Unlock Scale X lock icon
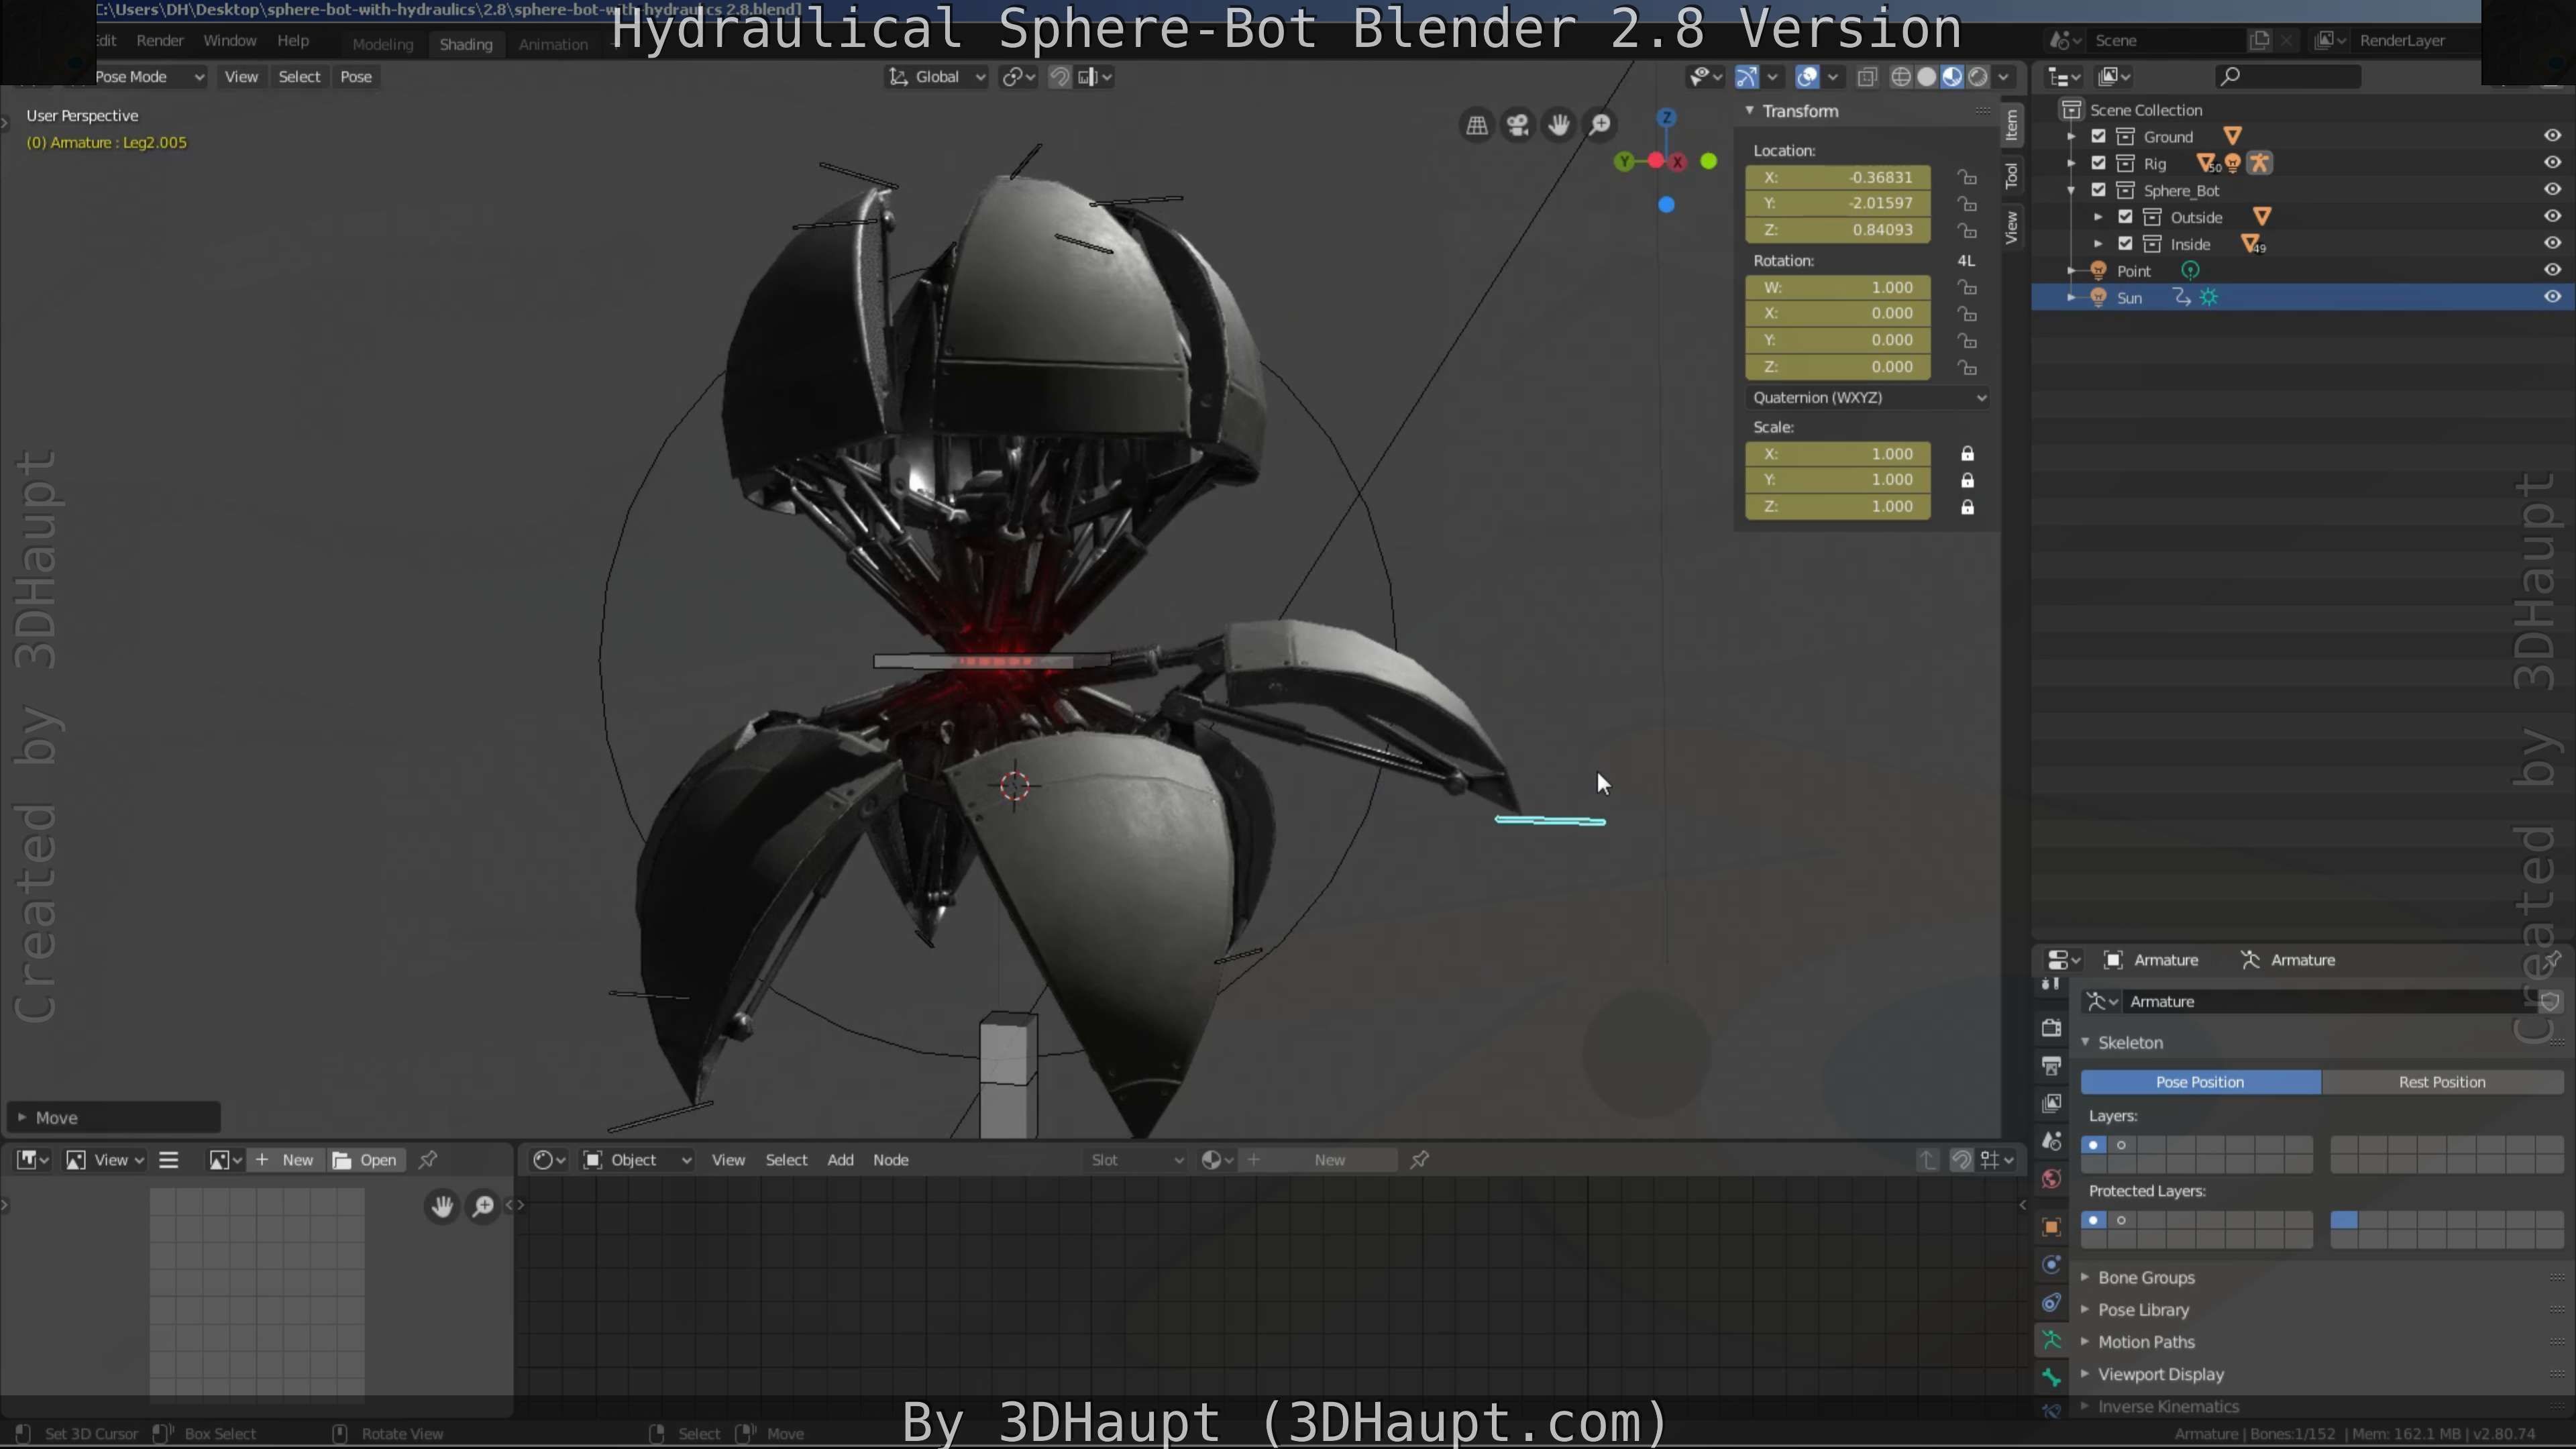 [x=1967, y=454]
